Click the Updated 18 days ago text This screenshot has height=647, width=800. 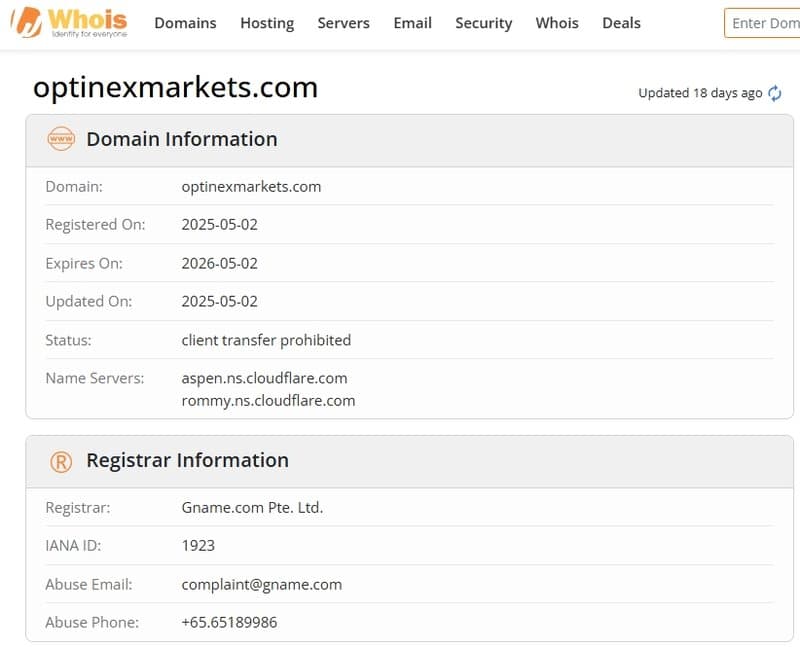pyautogui.click(x=700, y=93)
